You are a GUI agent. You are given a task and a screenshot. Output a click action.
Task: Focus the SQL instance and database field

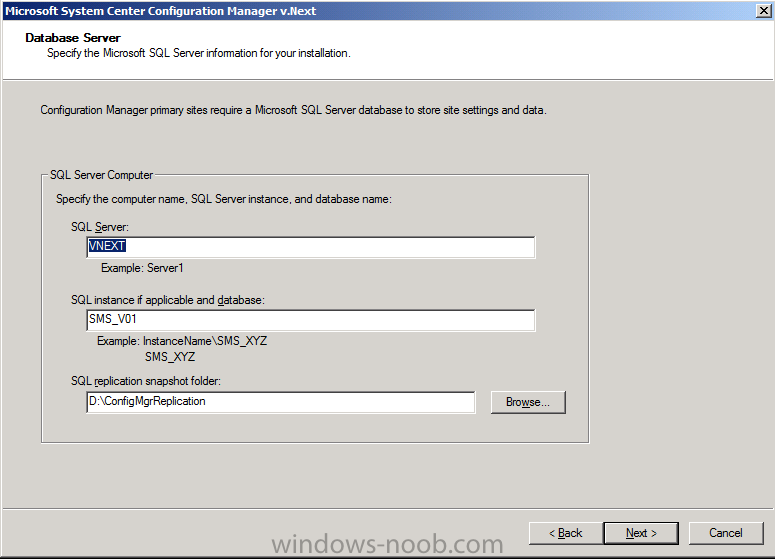310,320
